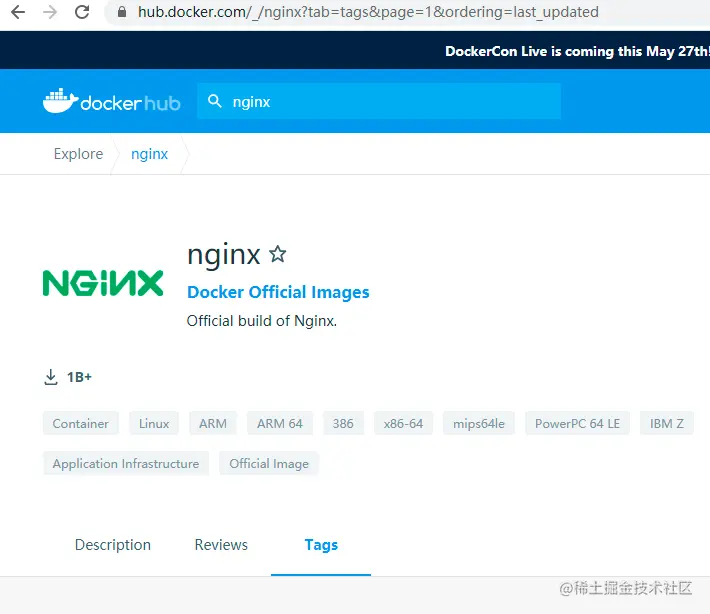This screenshot has height=614, width=710.
Task: Click the Linux tag chip
Action: pos(154,423)
